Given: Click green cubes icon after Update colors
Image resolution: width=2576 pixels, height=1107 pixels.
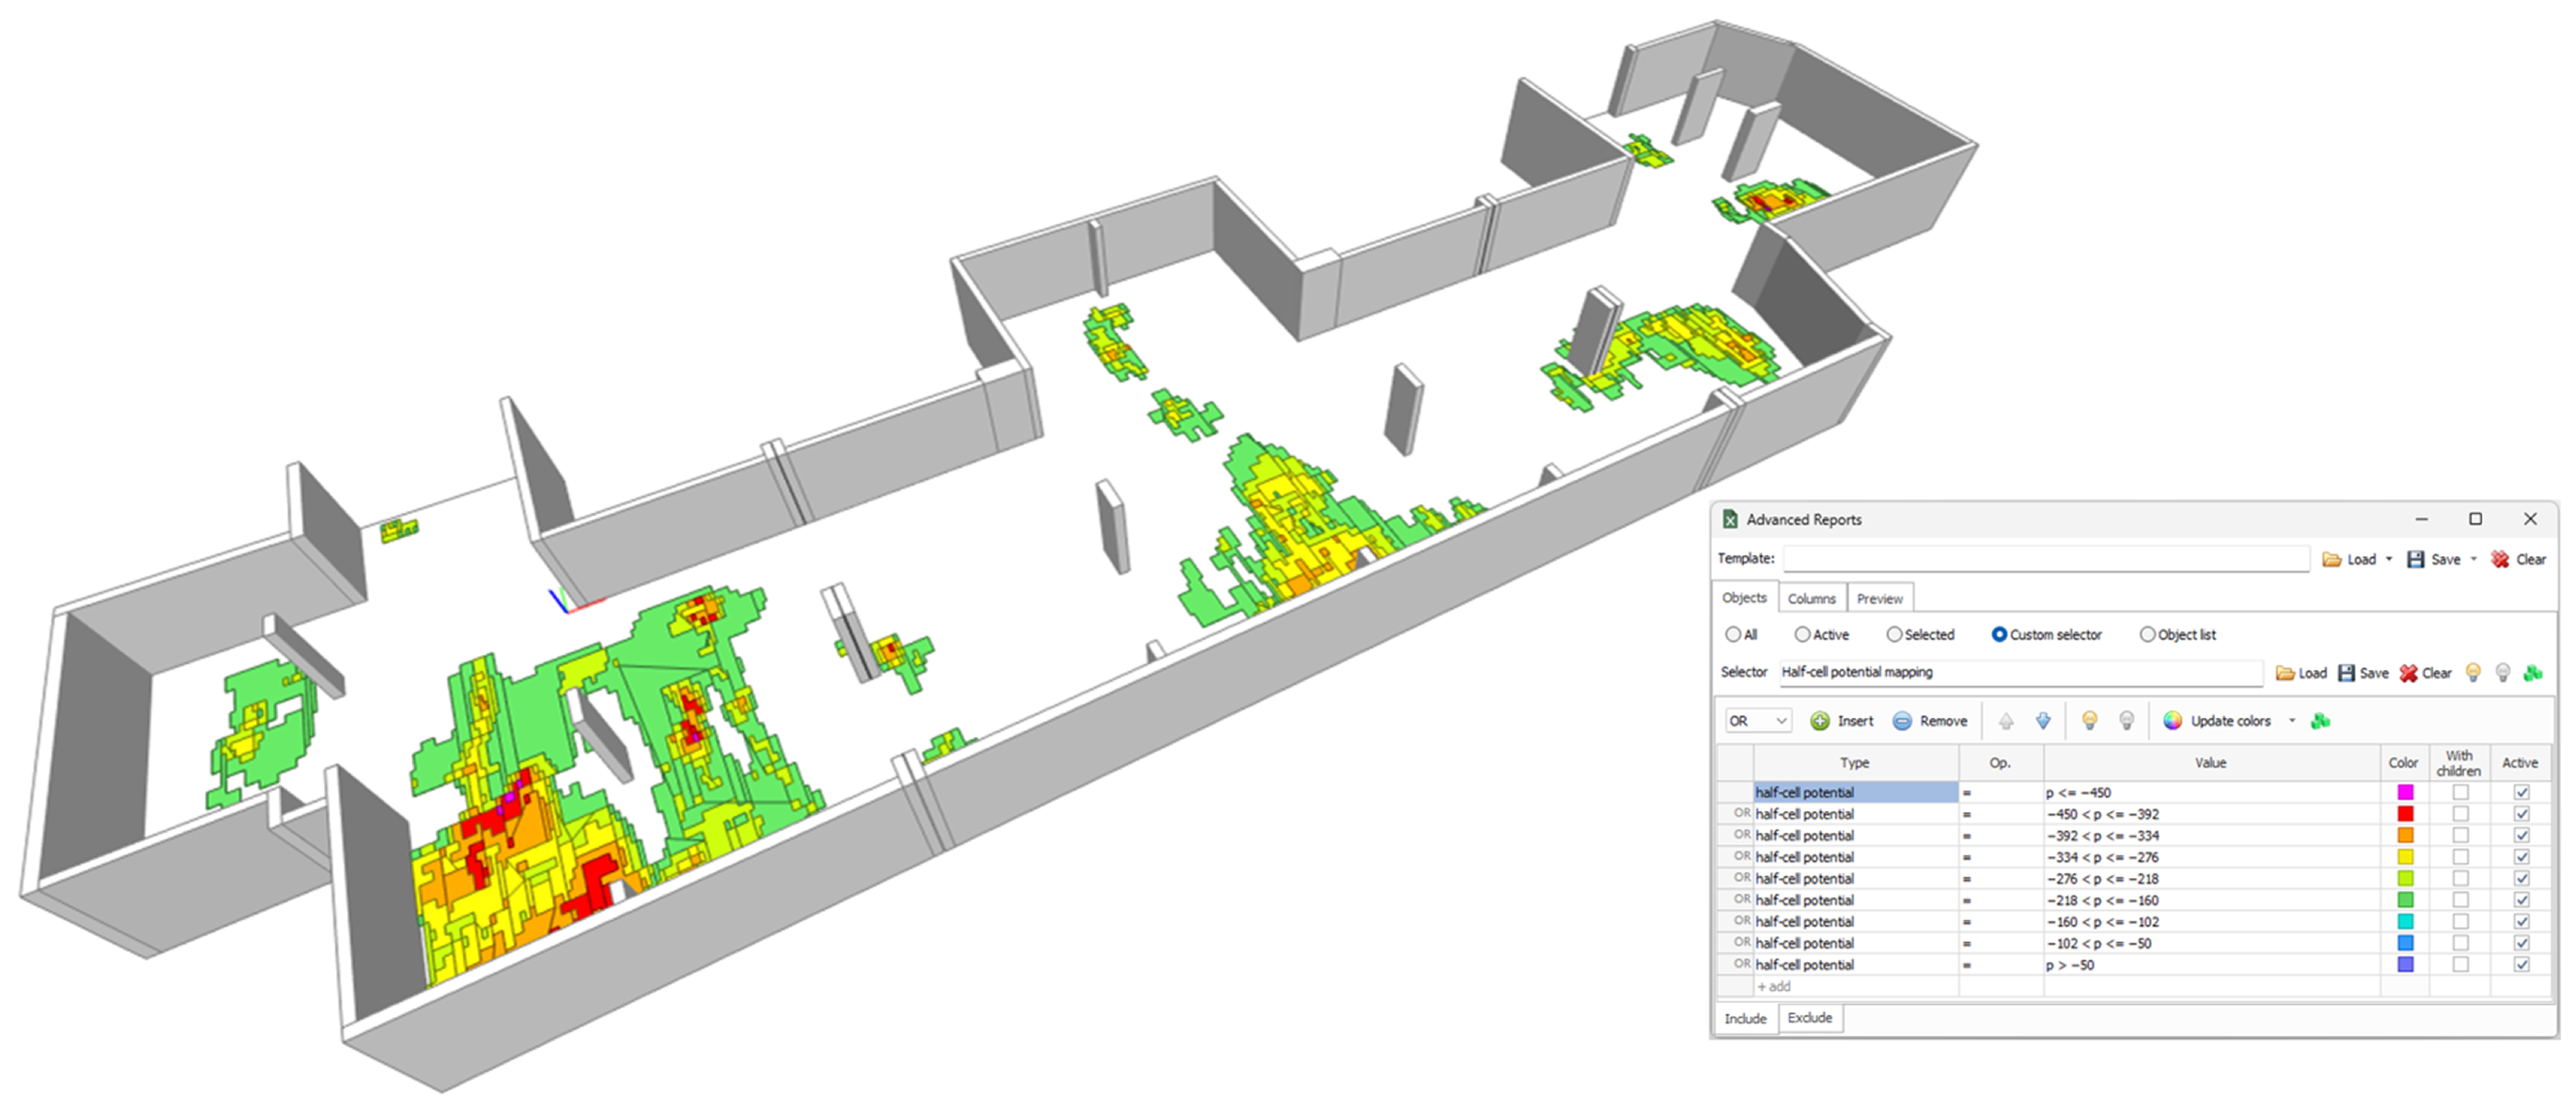Looking at the screenshot, I should coord(2321,721).
